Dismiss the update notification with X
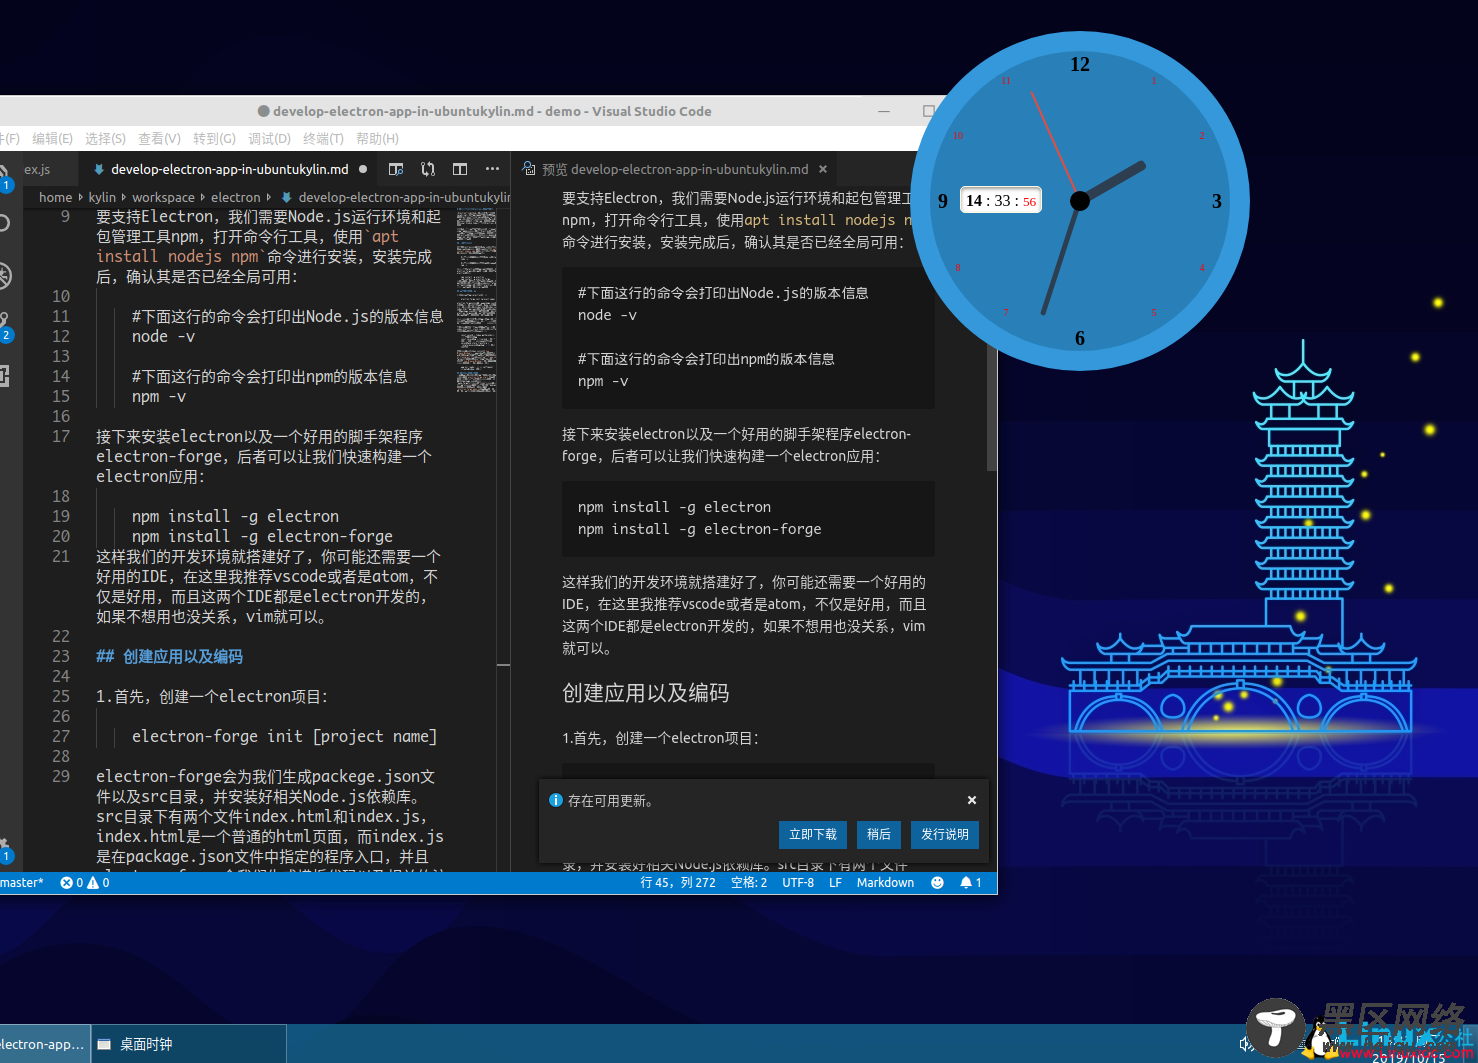Viewport: 1478px width, 1063px height. point(972,800)
